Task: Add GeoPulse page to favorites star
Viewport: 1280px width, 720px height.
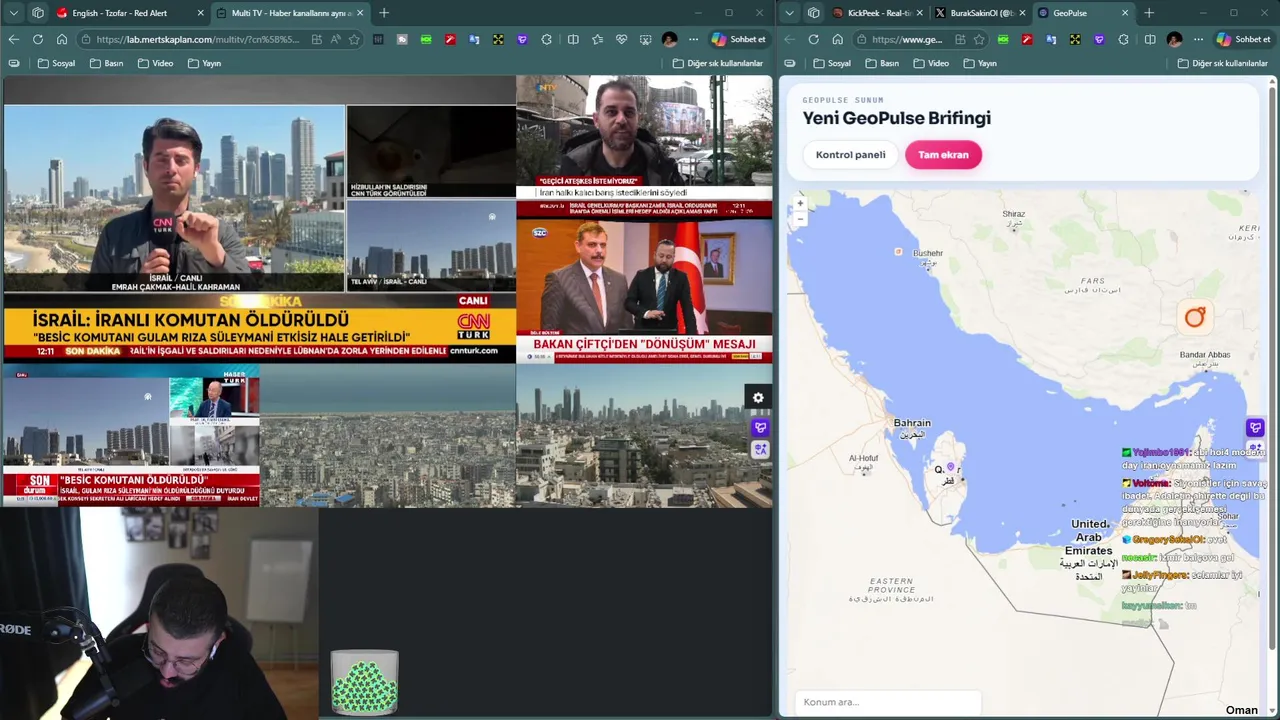Action: 979,39
